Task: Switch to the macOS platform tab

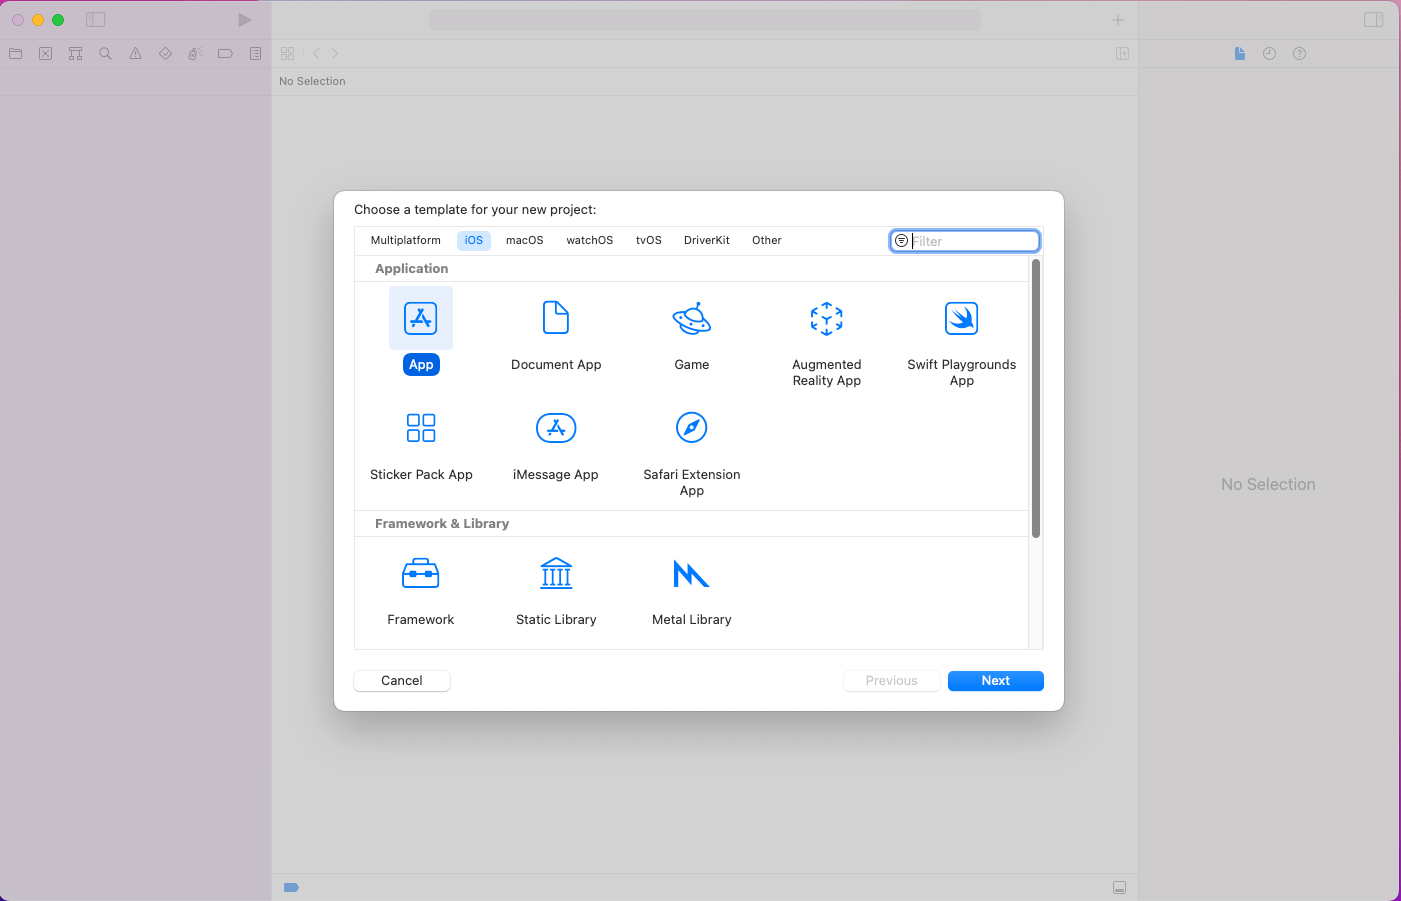Action: click(x=524, y=241)
